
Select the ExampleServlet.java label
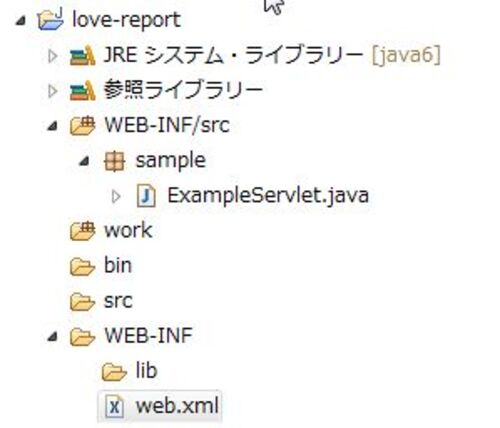coord(268,196)
